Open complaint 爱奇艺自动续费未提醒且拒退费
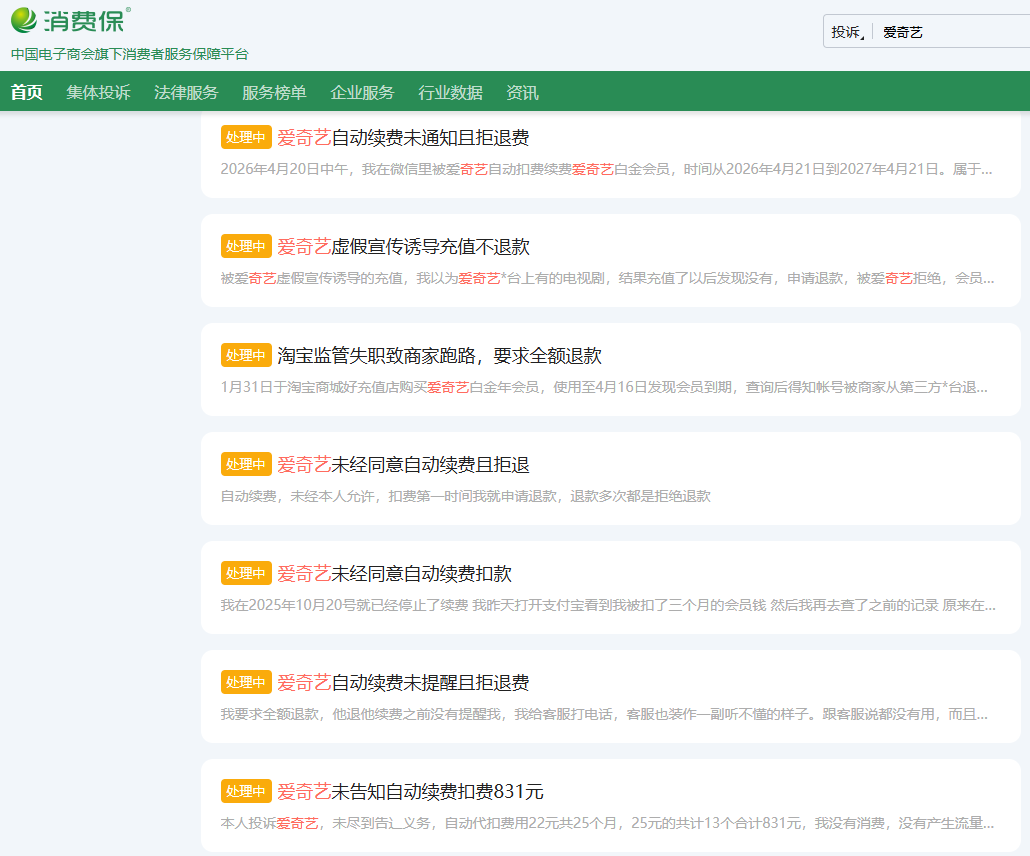1030x856 pixels. pyautogui.click(x=403, y=683)
